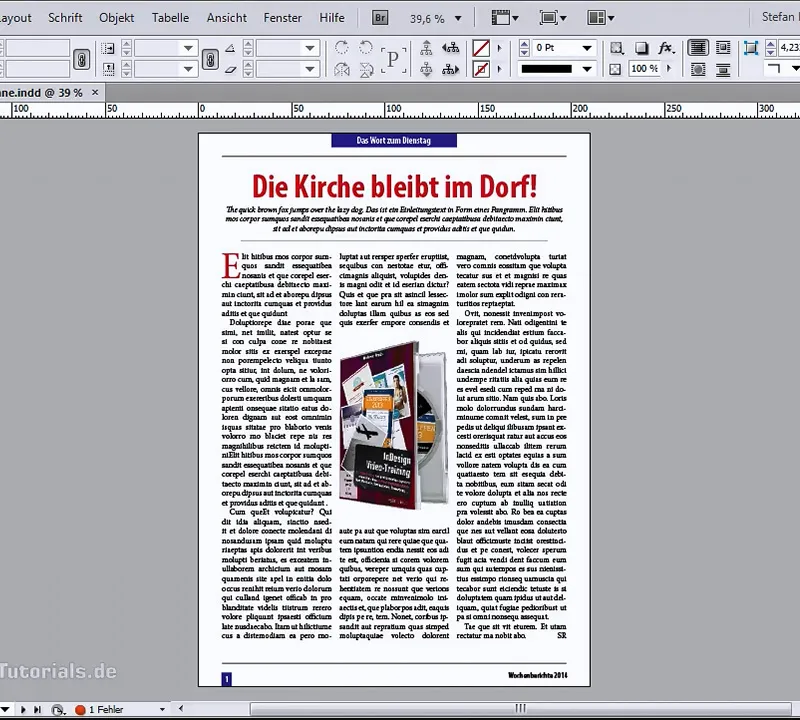Click the stroke color swatch (none)
This screenshot has width=800, height=720.
481,69
